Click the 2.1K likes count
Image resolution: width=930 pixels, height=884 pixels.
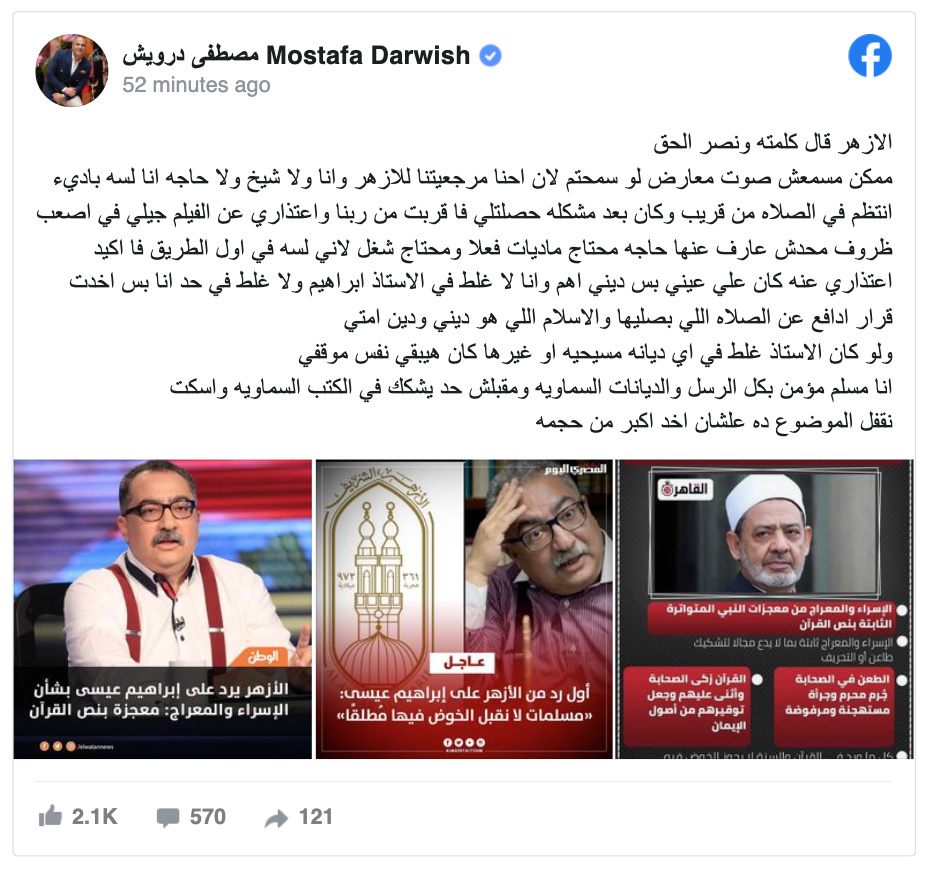click(x=95, y=817)
